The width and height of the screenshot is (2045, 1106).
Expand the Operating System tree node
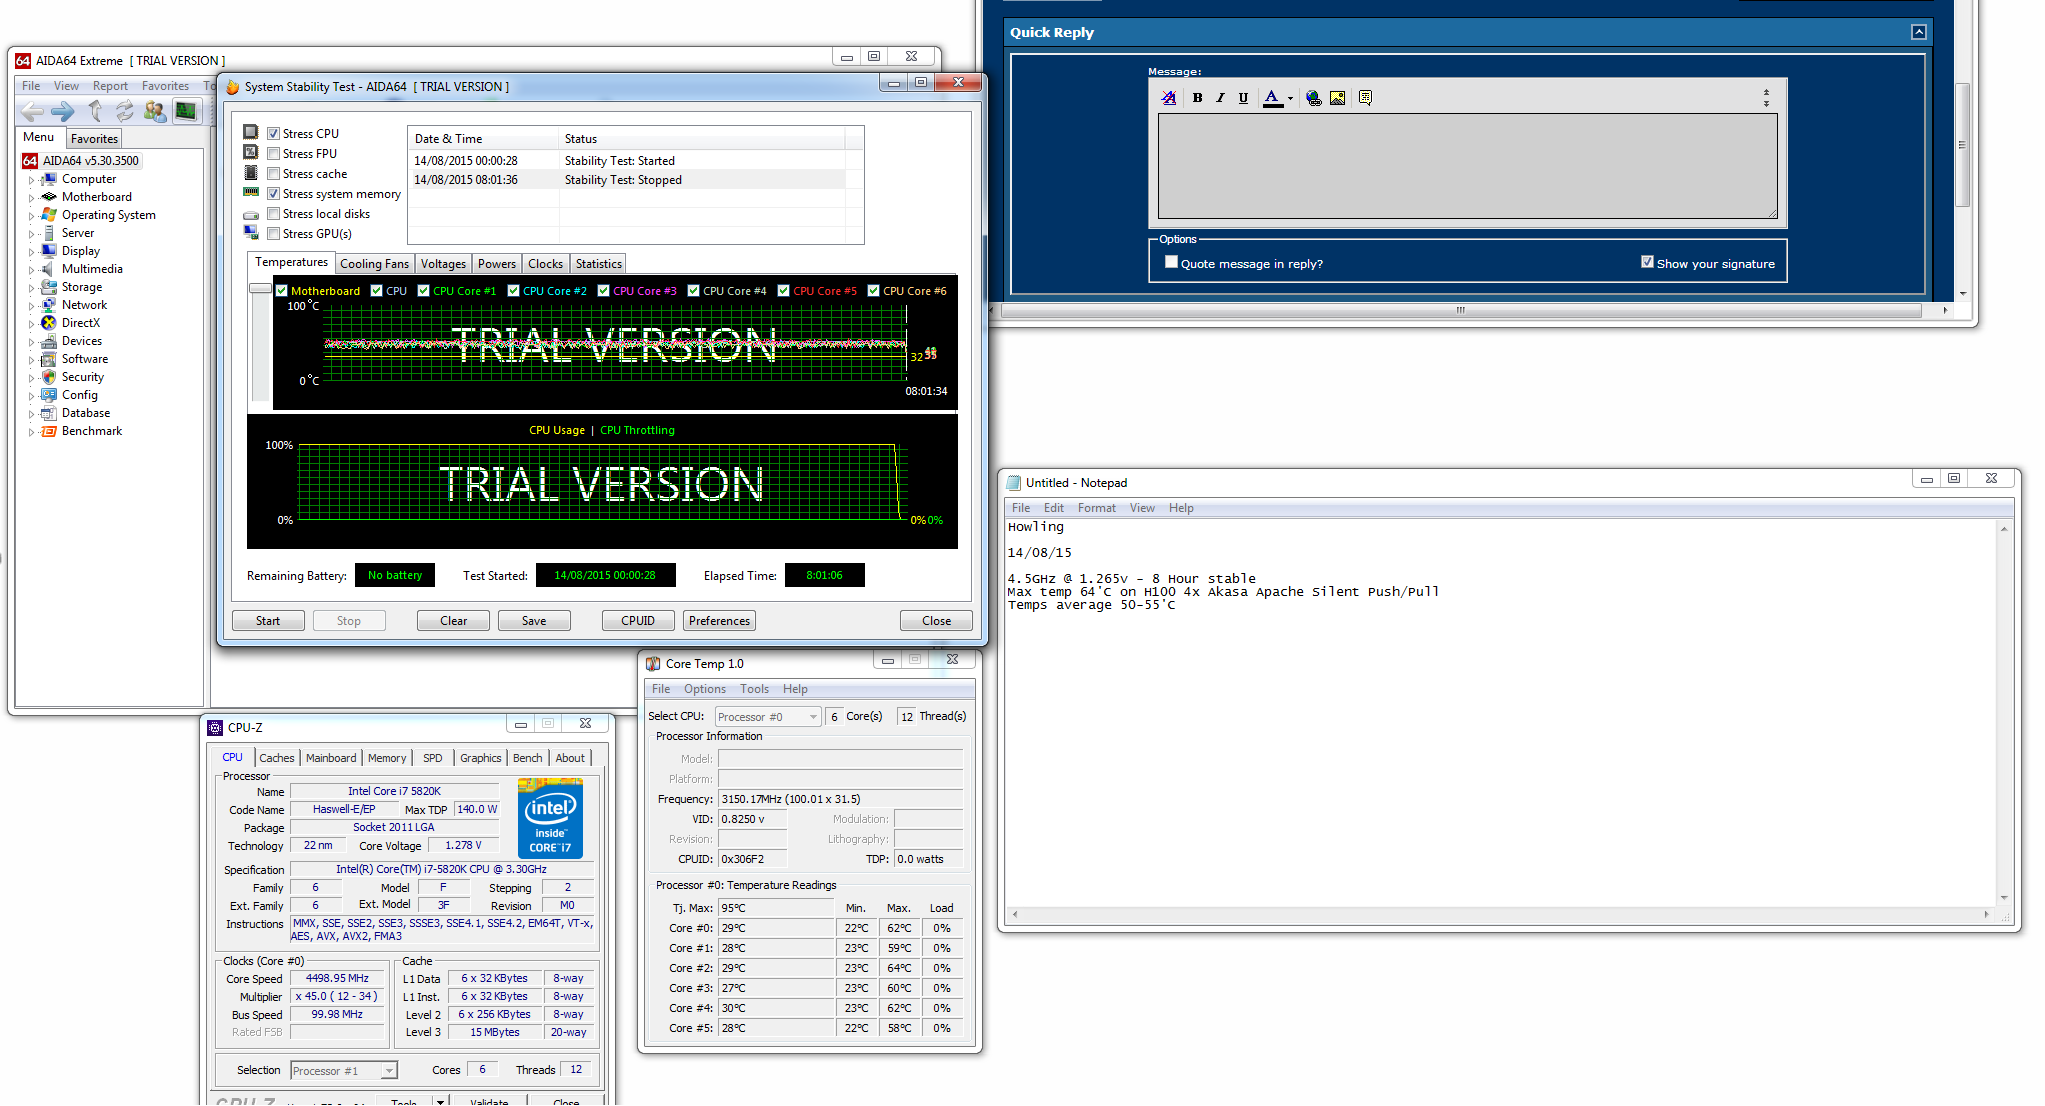(x=31, y=216)
